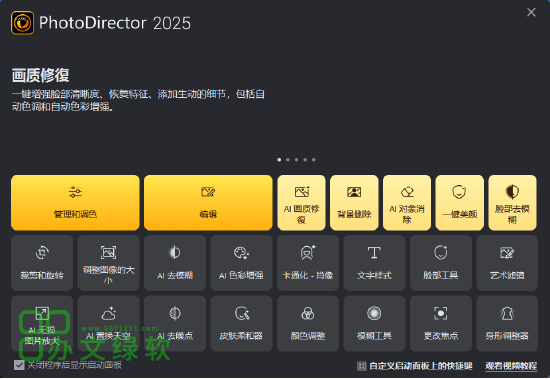Select 文字样式 tool

click(374, 263)
